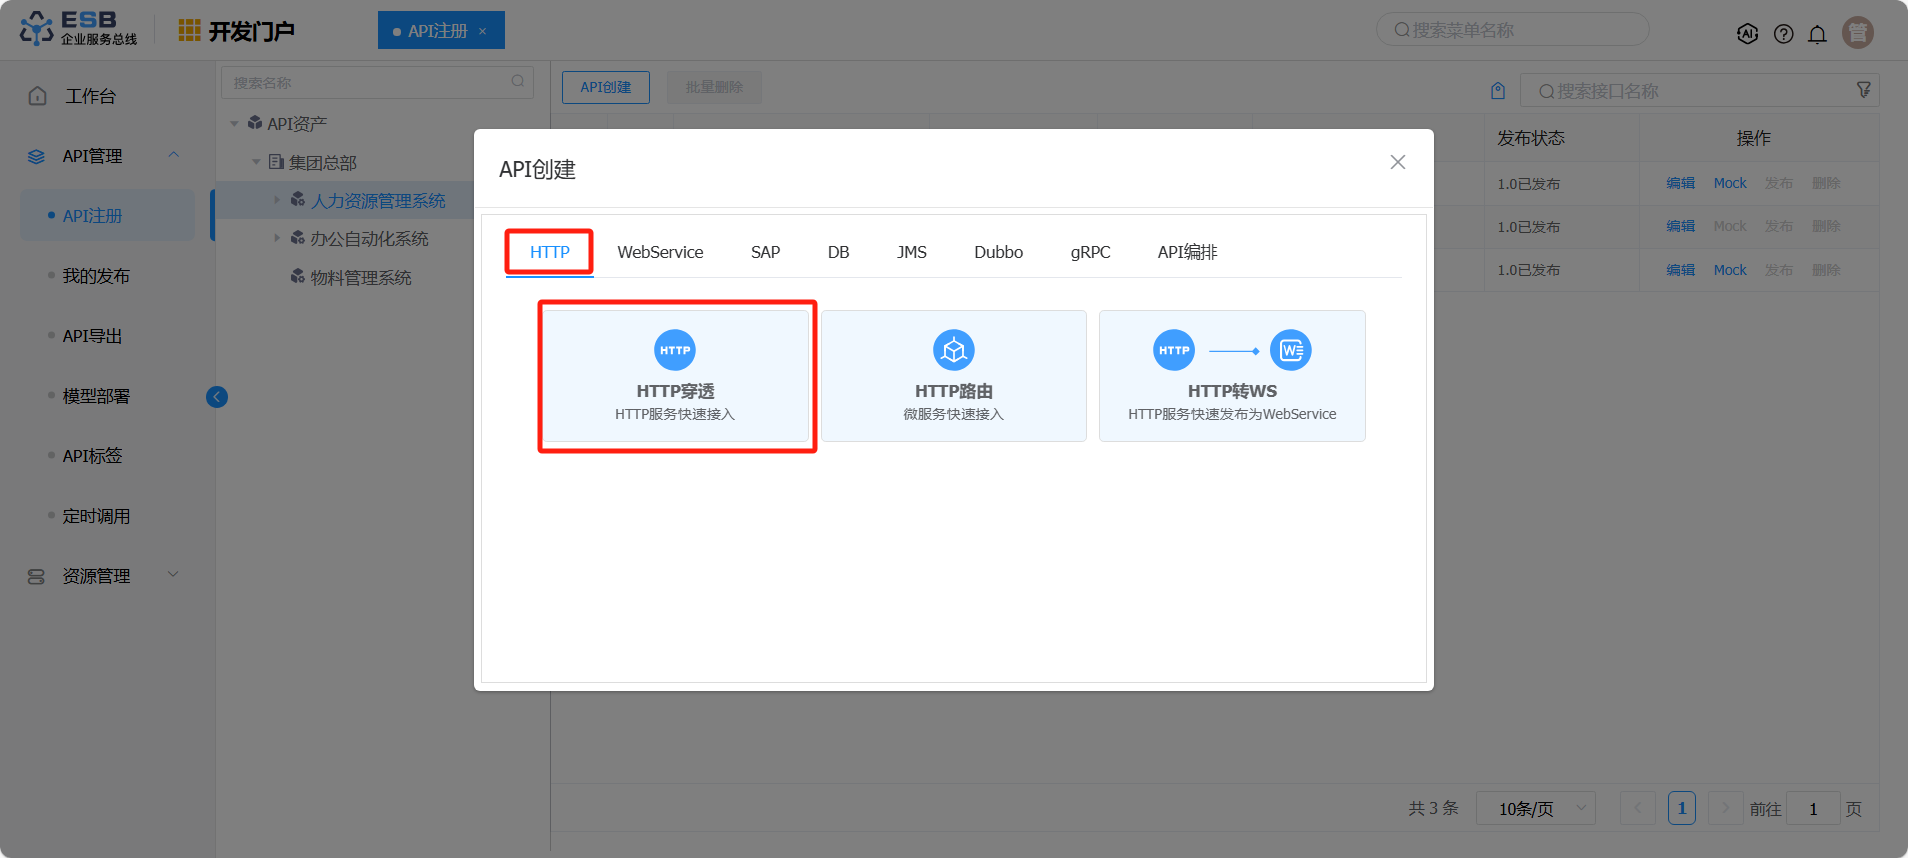The width and height of the screenshot is (1908, 858).
Task: Switch to the Dubbo tab
Action: click(x=998, y=252)
